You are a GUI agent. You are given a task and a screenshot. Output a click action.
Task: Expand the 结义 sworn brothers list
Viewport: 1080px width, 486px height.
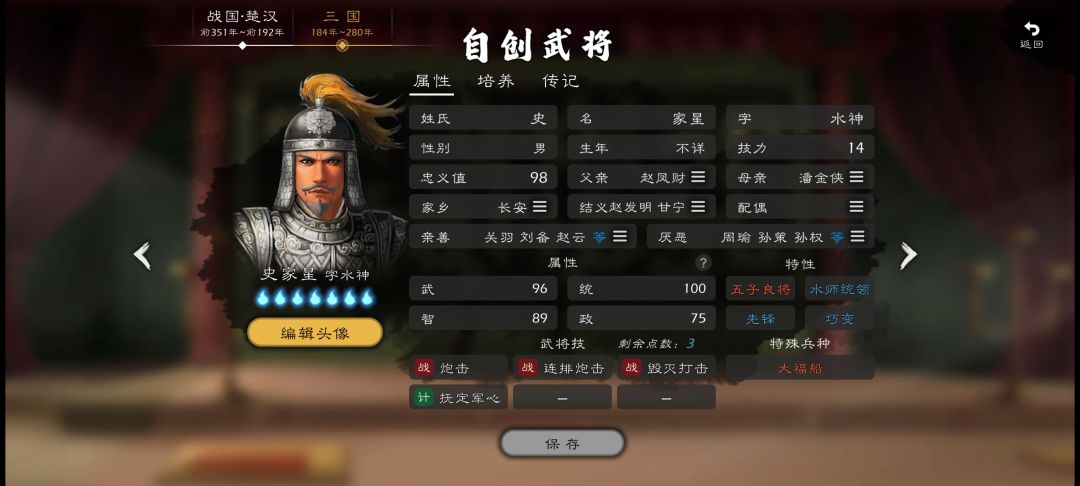[698, 207]
